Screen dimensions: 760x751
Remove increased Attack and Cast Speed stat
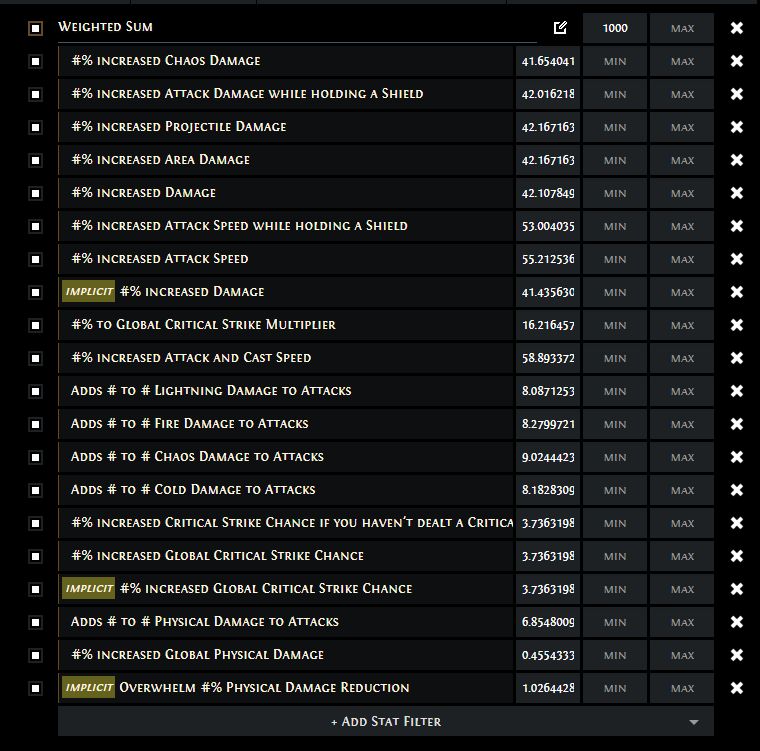[x=737, y=358]
